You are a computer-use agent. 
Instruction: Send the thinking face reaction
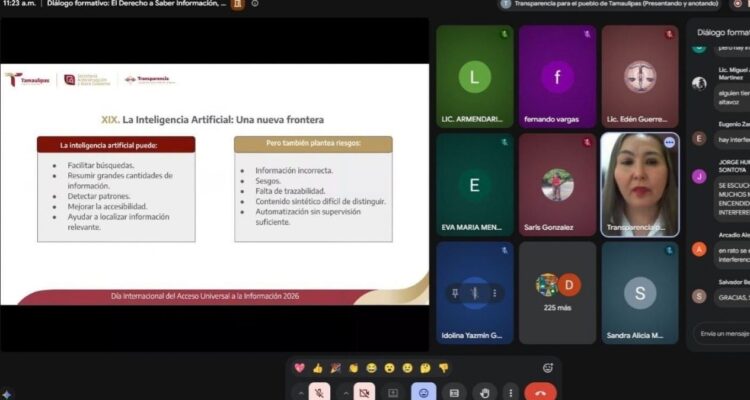click(x=425, y=368)
